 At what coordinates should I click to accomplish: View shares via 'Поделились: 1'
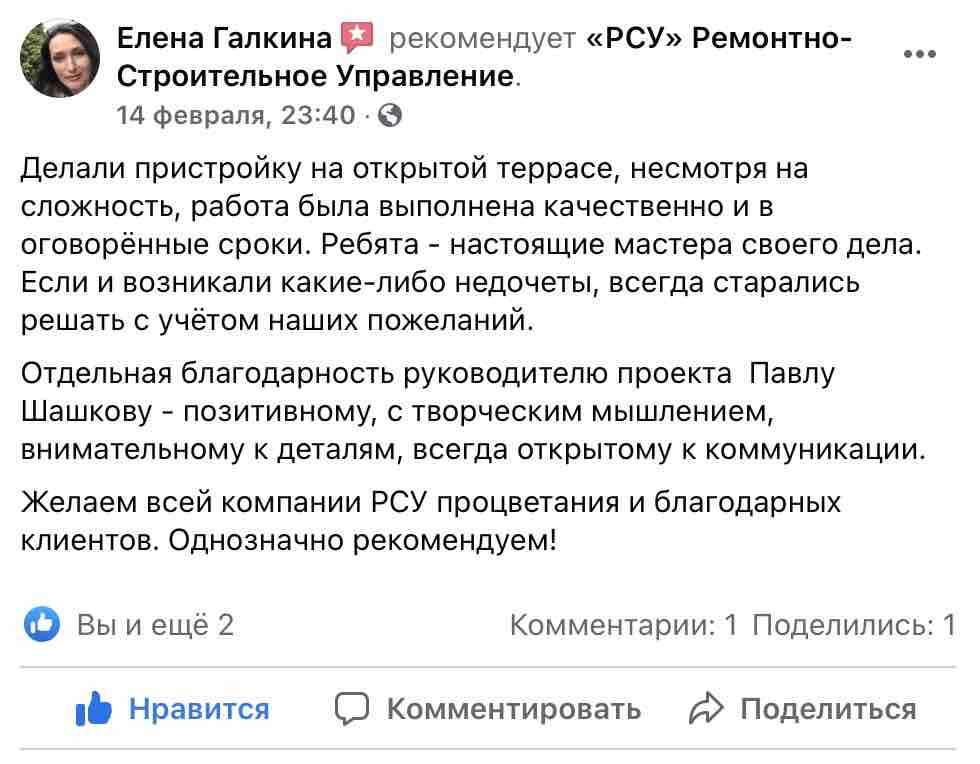coord(854,625)
